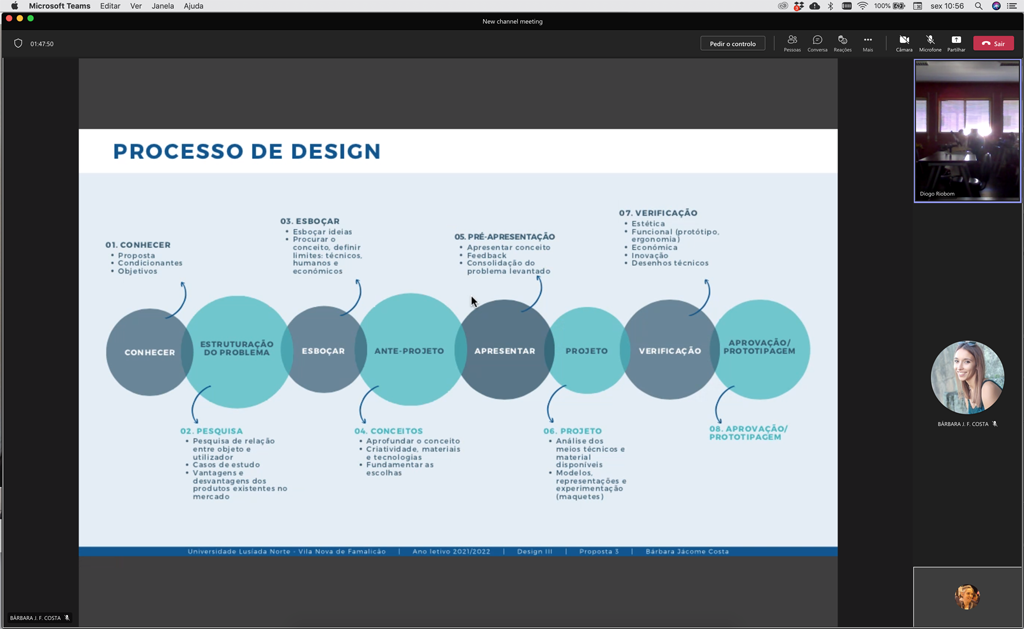Image resolution: width=1024 pixels, height=629 pixels.
Task: Open the Ver menu
Action: point(136,6)
